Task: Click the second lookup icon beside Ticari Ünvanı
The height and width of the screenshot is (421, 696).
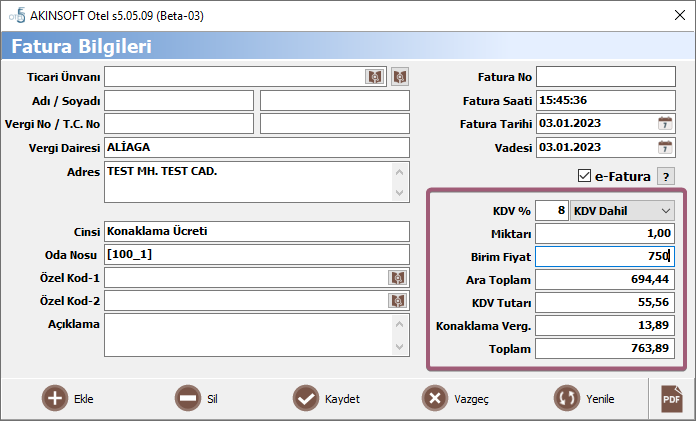Action: tap(400, 77)
